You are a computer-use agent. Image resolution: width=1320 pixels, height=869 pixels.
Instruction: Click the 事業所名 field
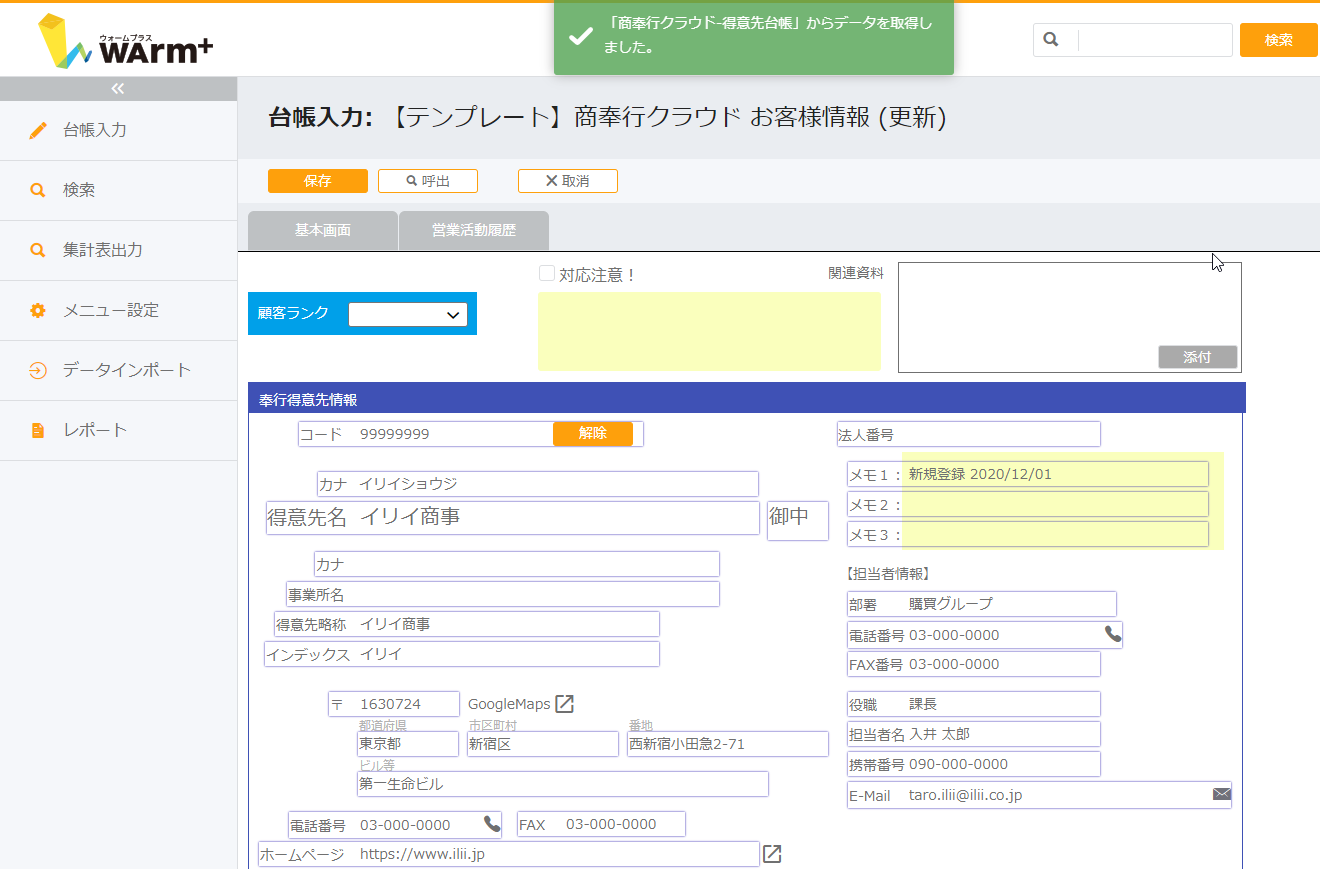point(503,594)
